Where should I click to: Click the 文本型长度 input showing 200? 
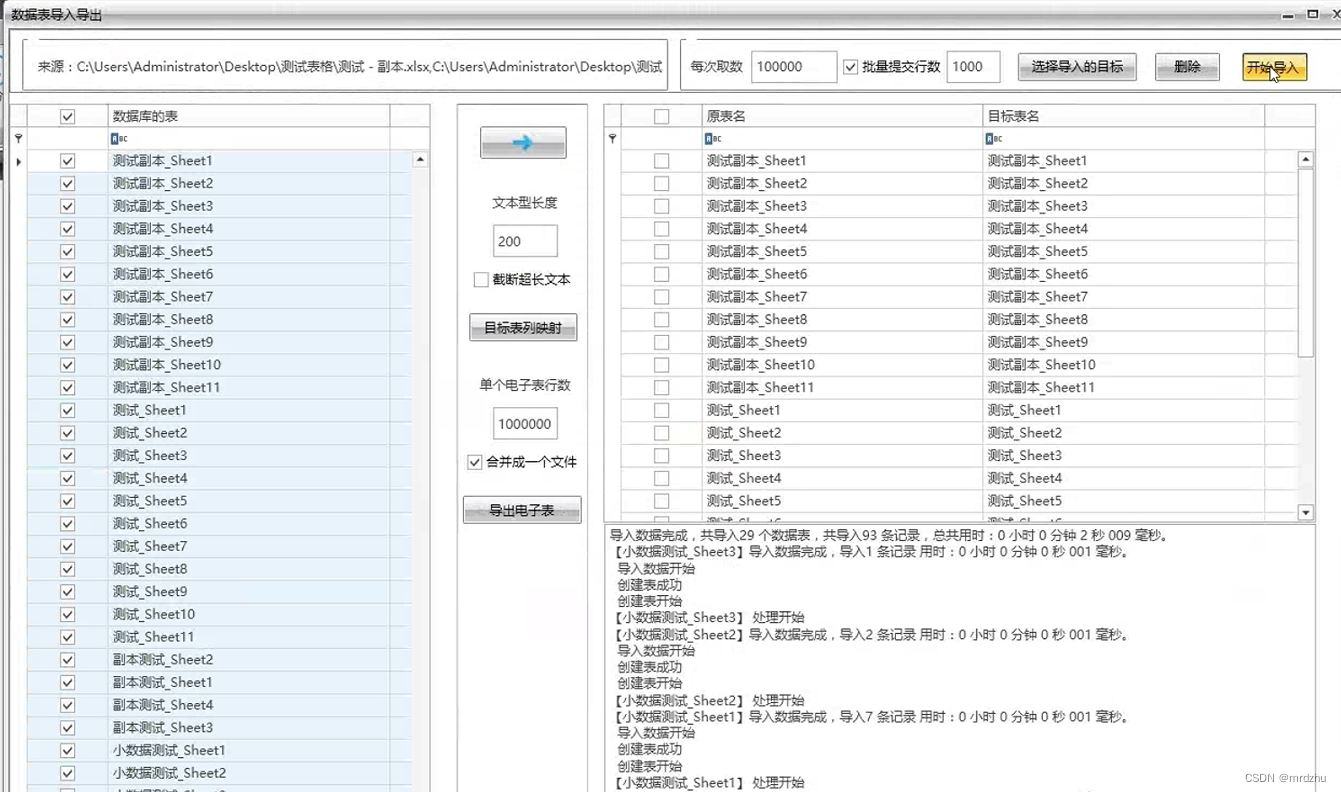[x=524, y=240]
